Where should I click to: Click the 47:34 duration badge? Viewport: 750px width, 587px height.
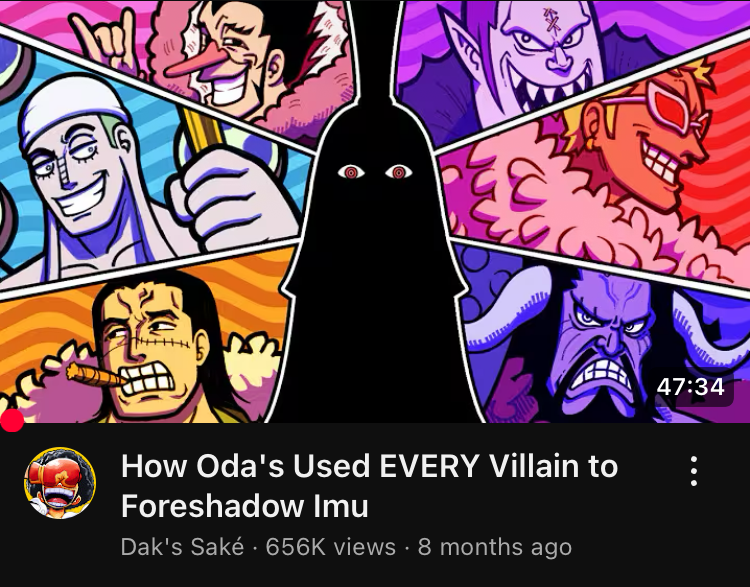click(x=690, y=387)
